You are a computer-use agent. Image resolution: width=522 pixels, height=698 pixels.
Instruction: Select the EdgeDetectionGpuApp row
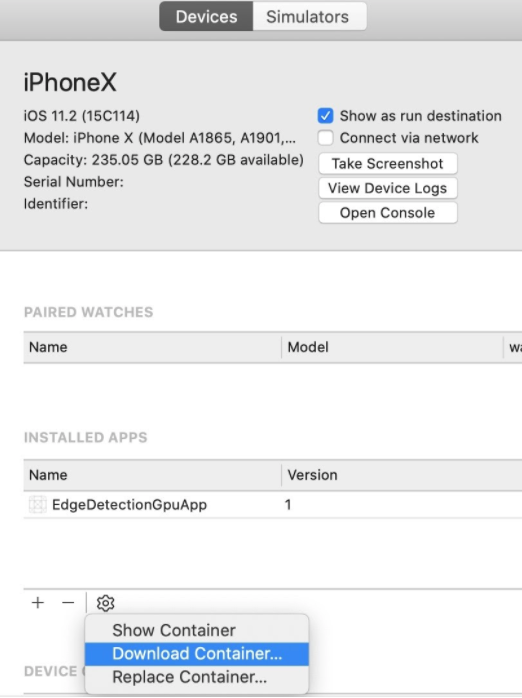coord(273,504)
